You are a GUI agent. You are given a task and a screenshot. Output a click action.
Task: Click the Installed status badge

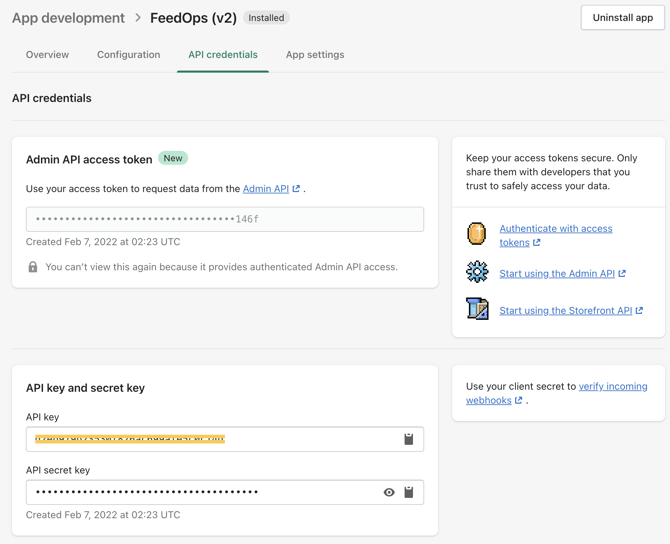coord(266,18)
